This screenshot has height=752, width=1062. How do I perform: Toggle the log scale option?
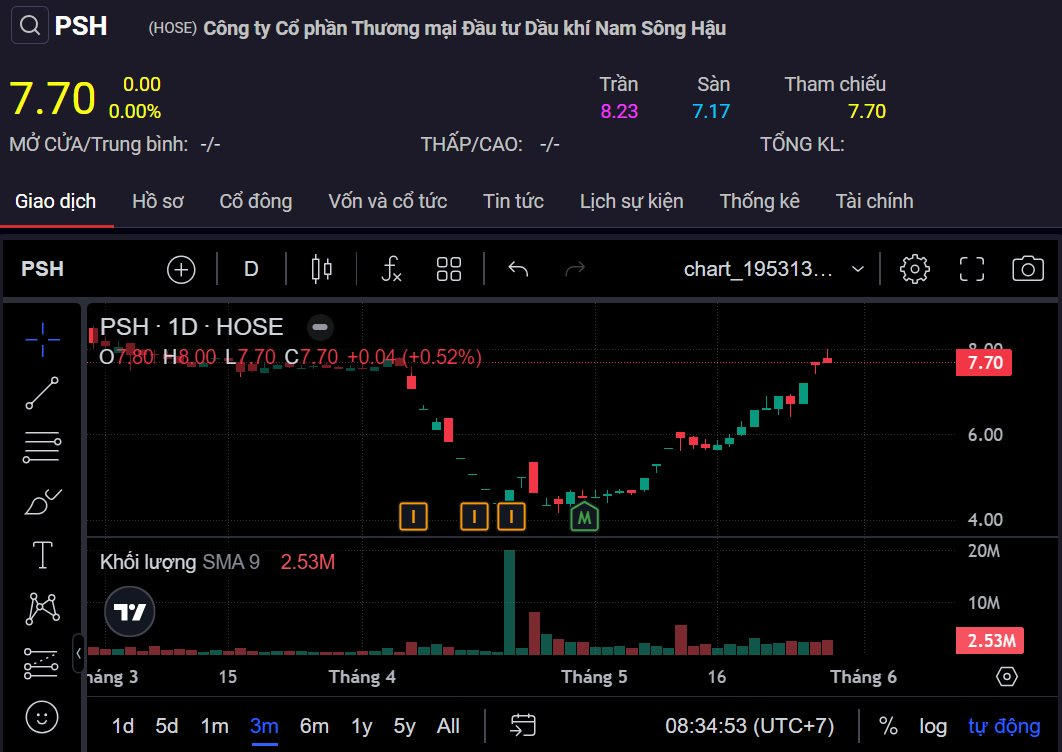tap(933, 726)
